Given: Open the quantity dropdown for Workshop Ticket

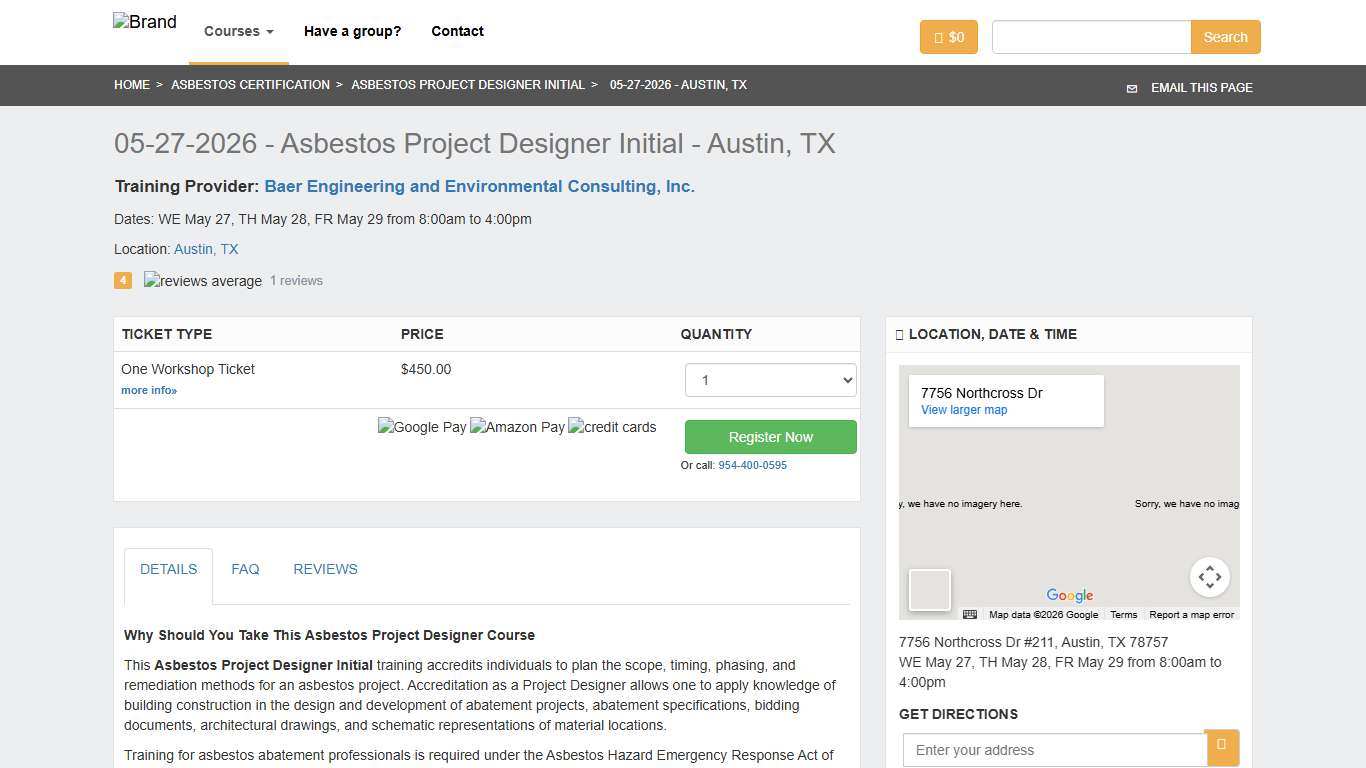Looking at the screenshot, I should [769, 379].
